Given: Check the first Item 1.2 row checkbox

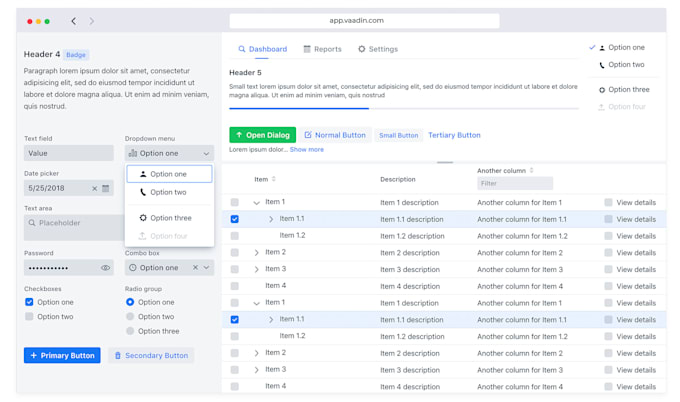Looking at the screenshot, I should pyautogui.click(x=235, y=236).
